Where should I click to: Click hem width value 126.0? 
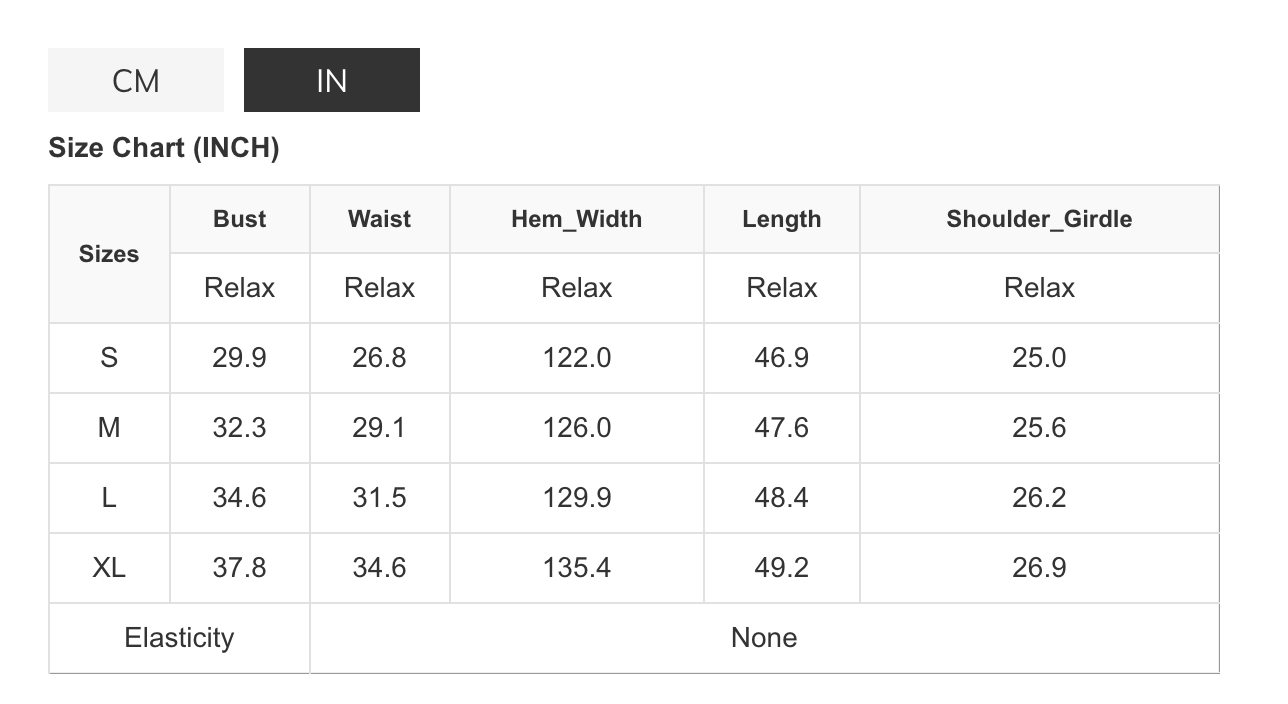[576, 428]
